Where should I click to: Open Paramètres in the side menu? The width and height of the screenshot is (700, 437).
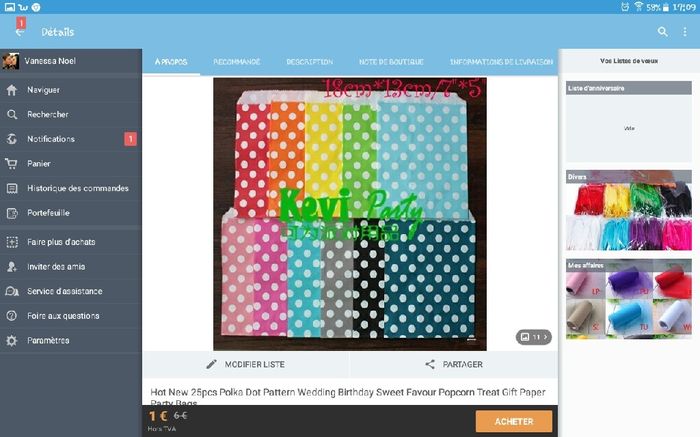(71, 341)
